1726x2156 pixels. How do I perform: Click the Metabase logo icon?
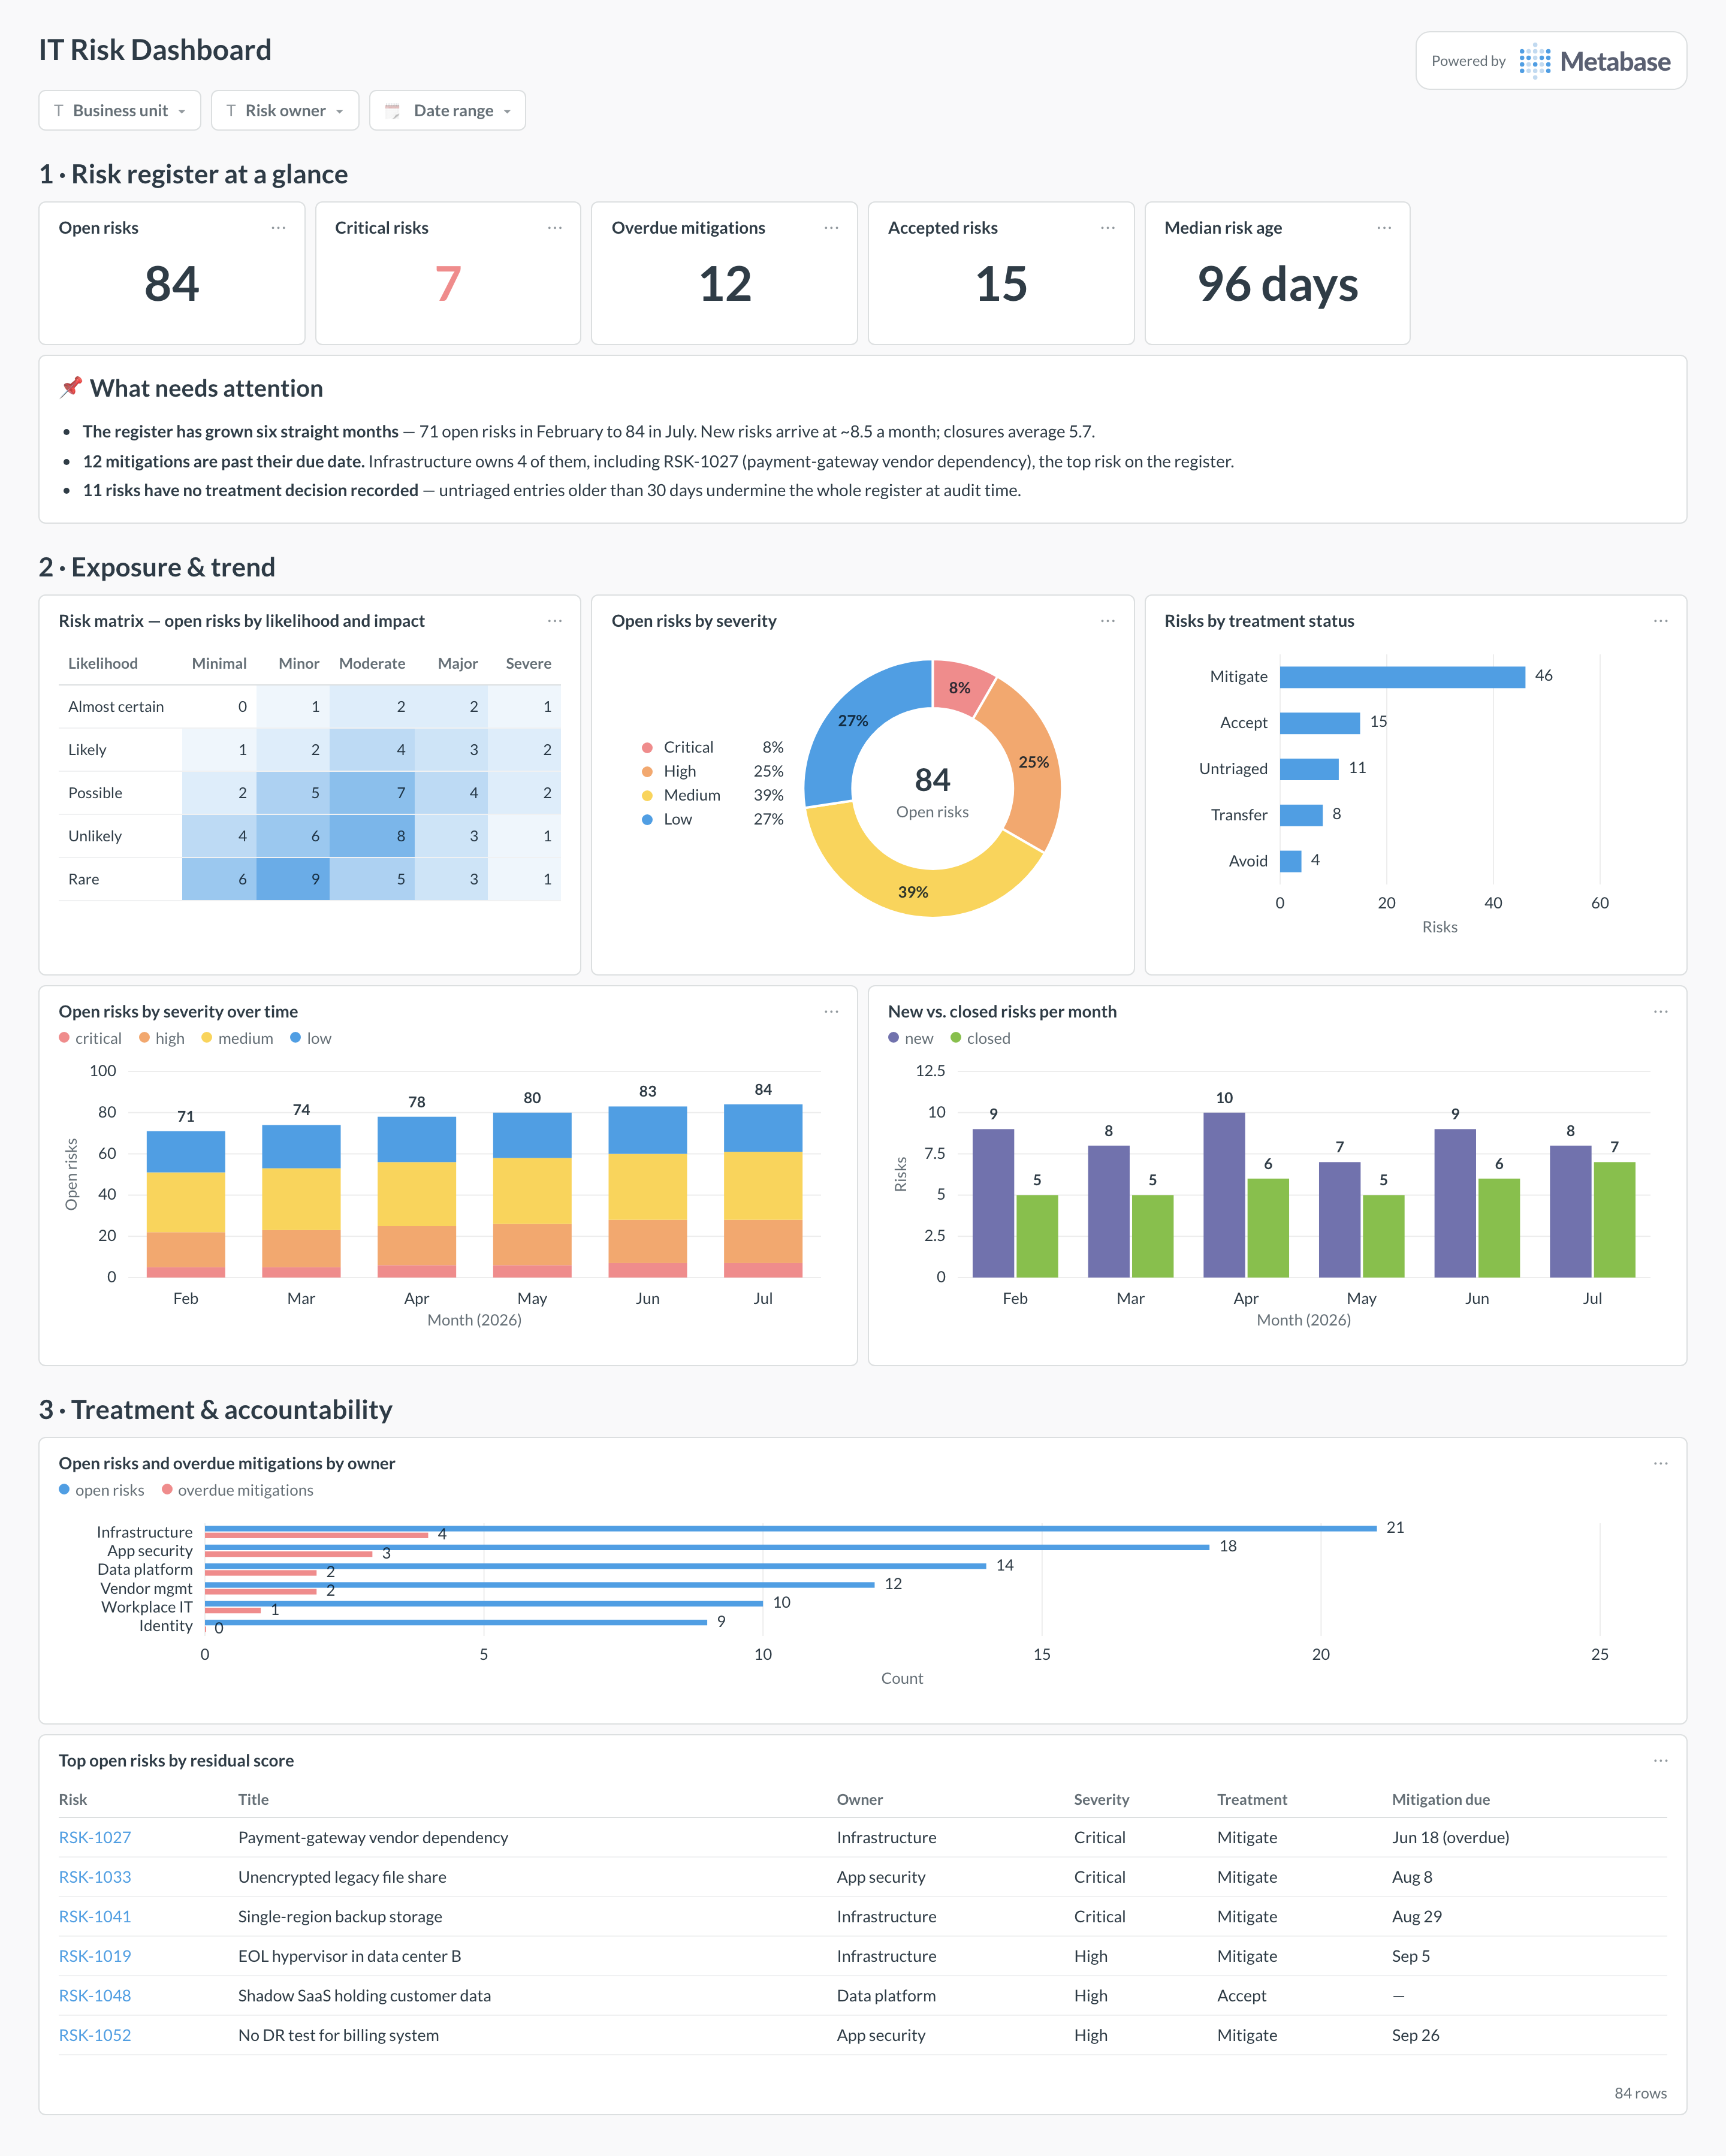pyautogui.click(x=1535, y=61)
